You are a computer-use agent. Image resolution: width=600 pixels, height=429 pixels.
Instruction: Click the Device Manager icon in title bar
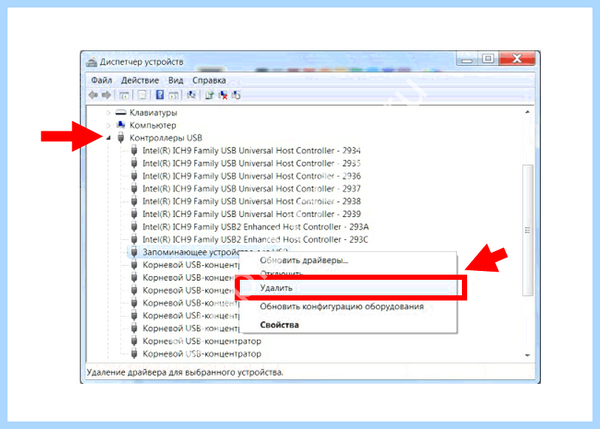[92, 62]
